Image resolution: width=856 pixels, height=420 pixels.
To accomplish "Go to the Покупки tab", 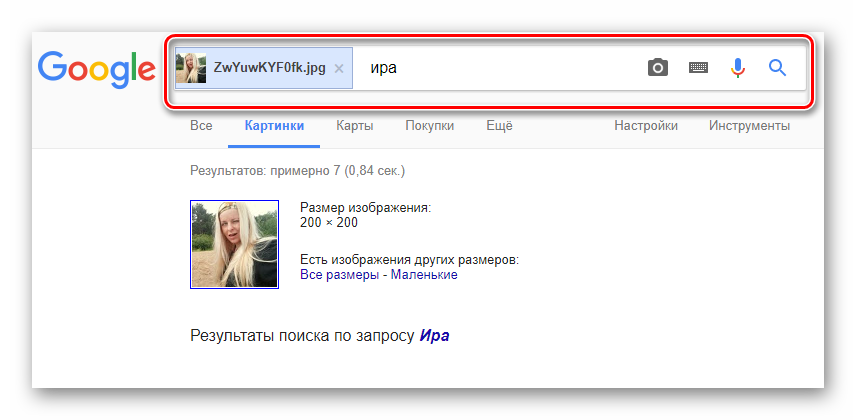I will [429, 126].
